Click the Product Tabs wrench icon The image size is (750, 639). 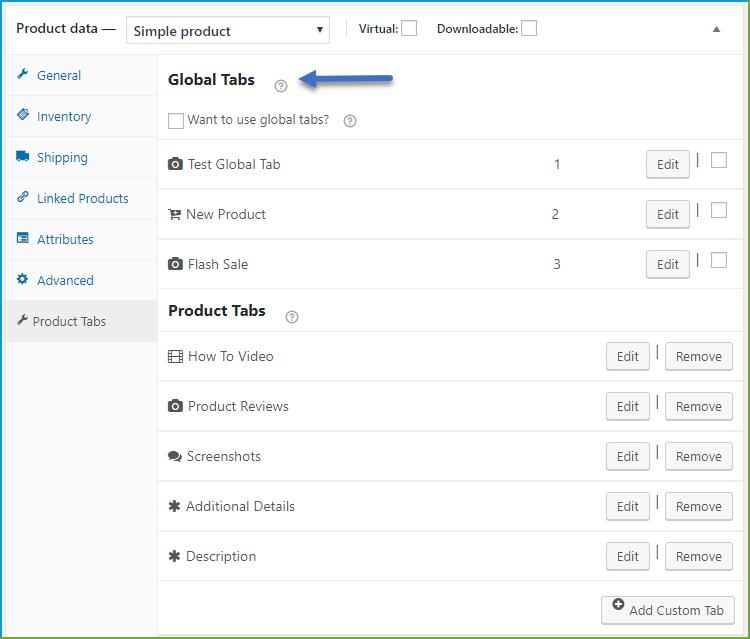tap(22, 320)
